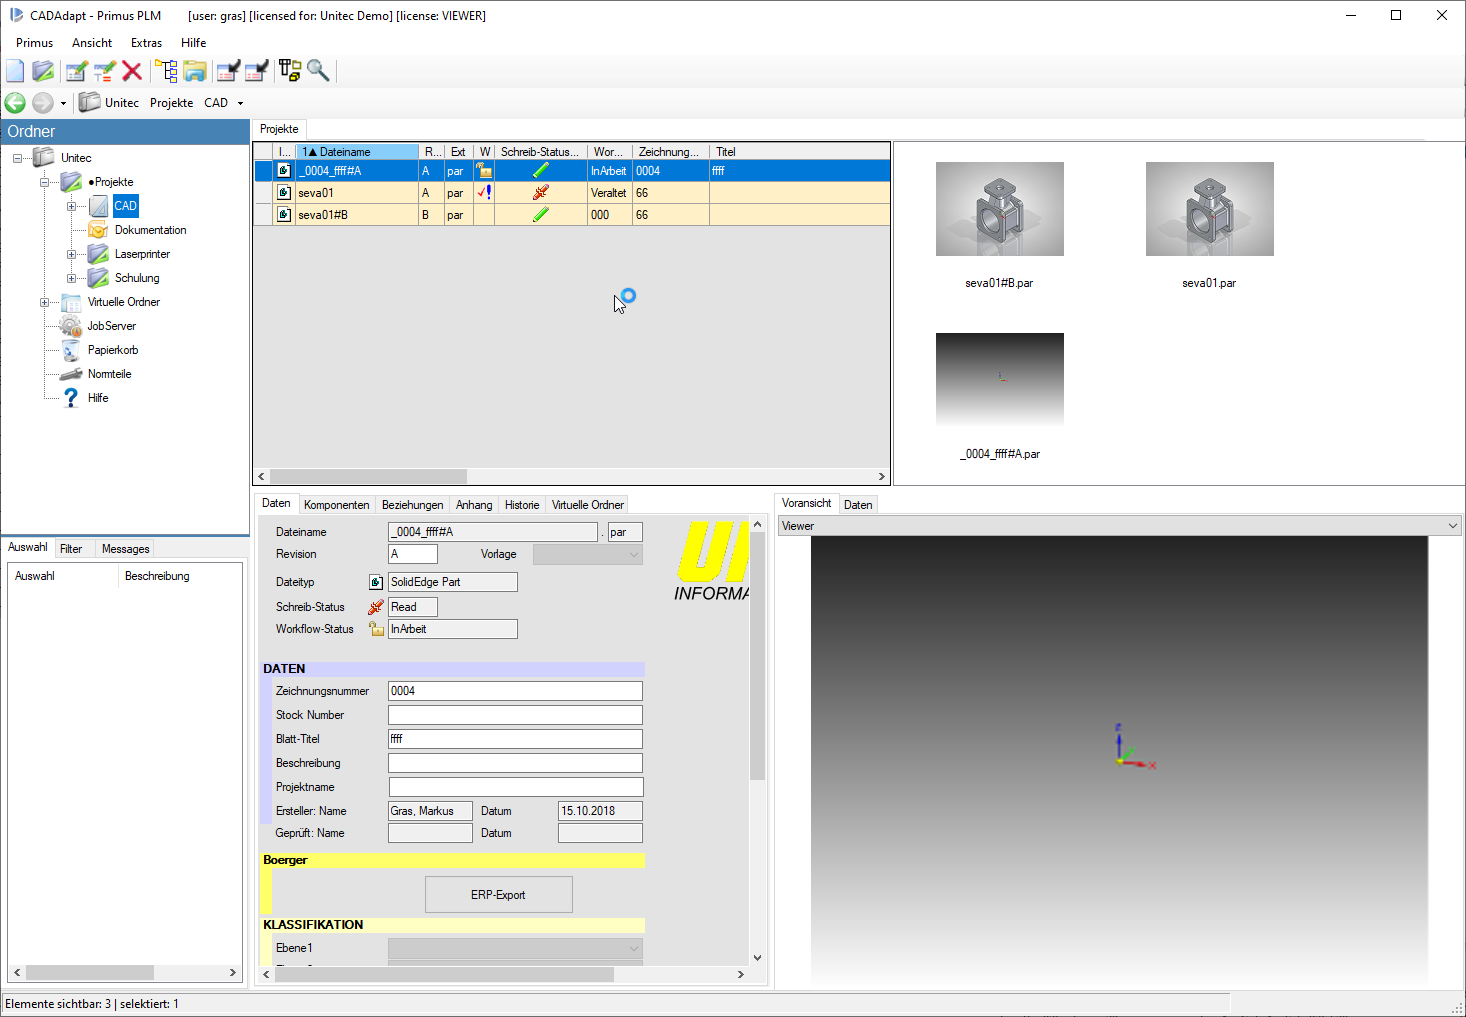Switch to the Komponenten tab
Viewport: 1466px width, 1017px height.
[336, 505]
